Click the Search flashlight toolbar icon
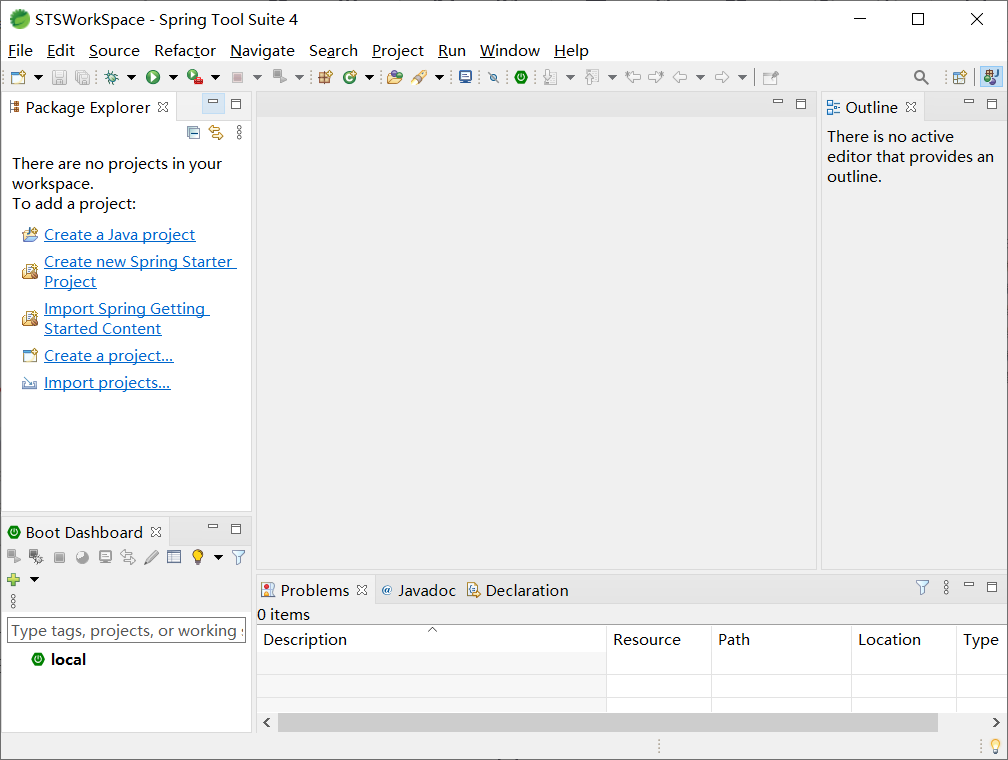 [420, 77]
